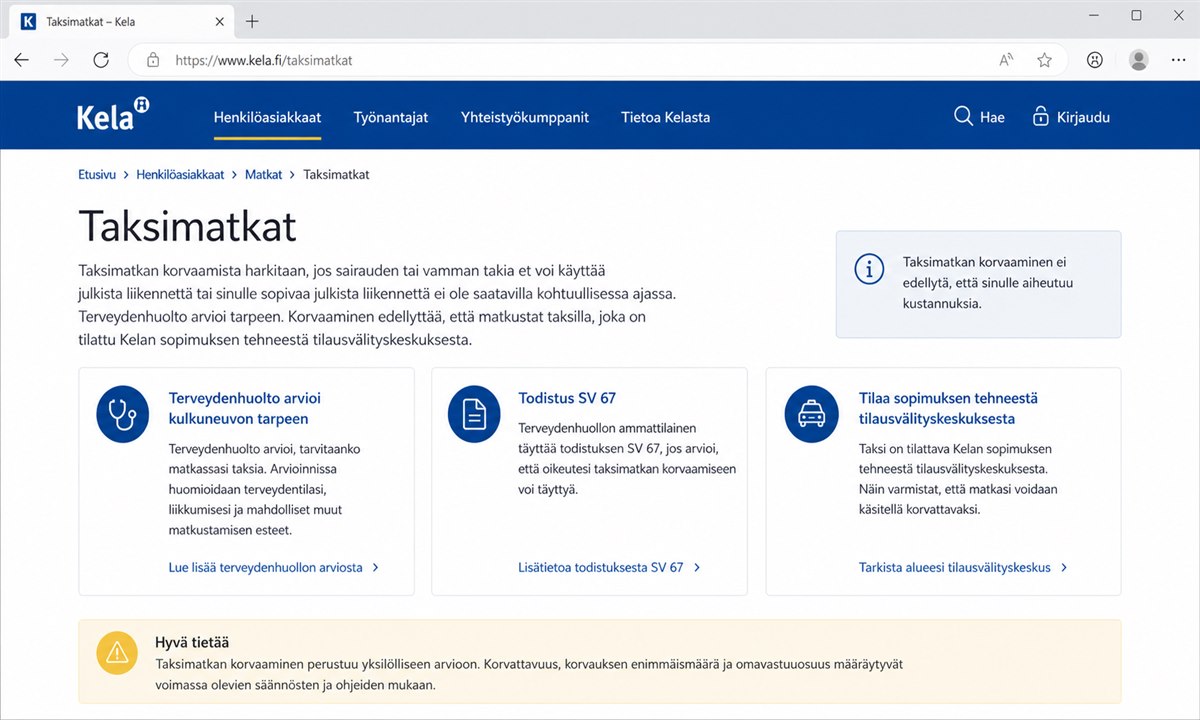Click the warning triangle icon in Hyvä tietää banner
Image resolution: width=1200 pixels, height=720 pixels.
click(117, 653)
